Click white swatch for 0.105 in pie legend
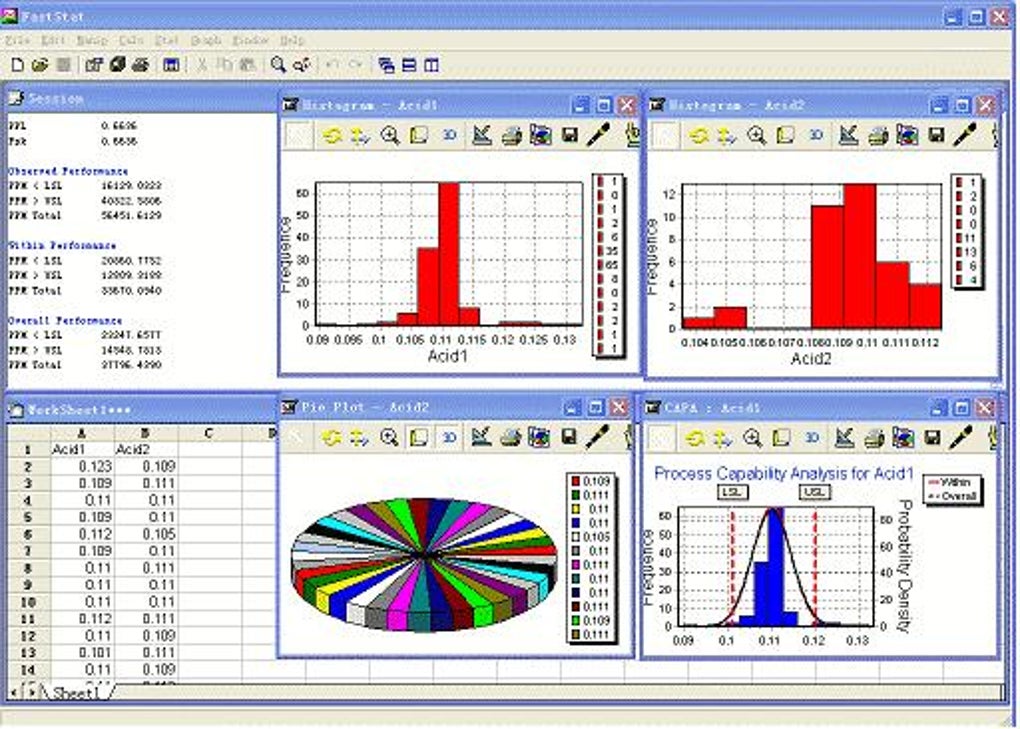Image resolution: width=1020 pixels, height=729 pixels. (576, 537)
